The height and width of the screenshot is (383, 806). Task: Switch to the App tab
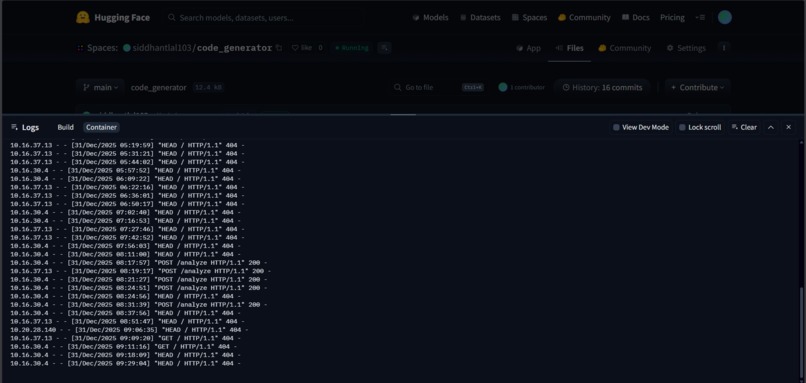[528, 48]
